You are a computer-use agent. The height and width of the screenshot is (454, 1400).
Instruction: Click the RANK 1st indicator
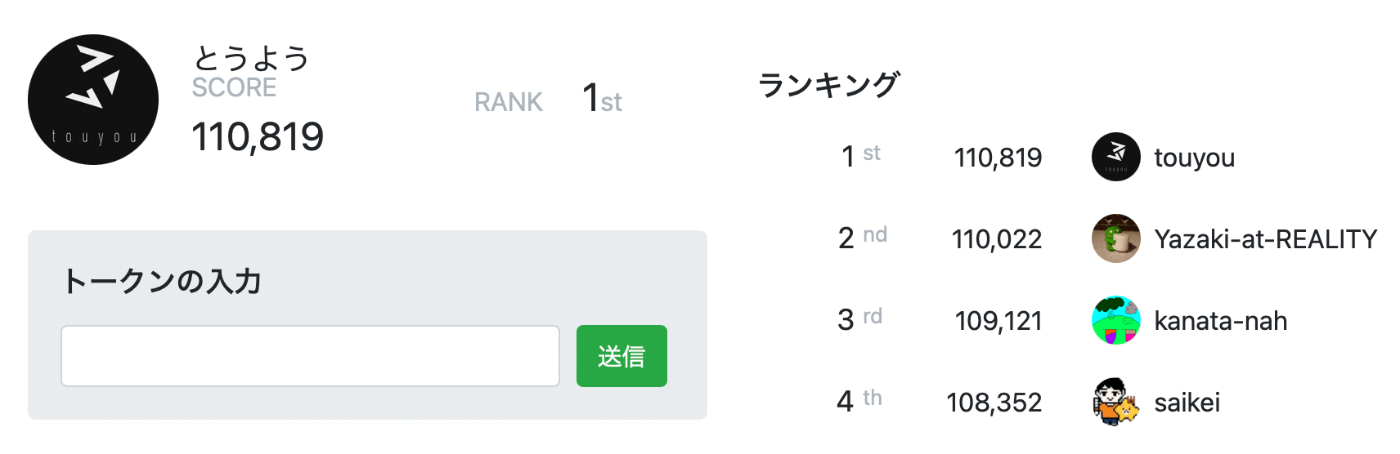coord(549,101)
